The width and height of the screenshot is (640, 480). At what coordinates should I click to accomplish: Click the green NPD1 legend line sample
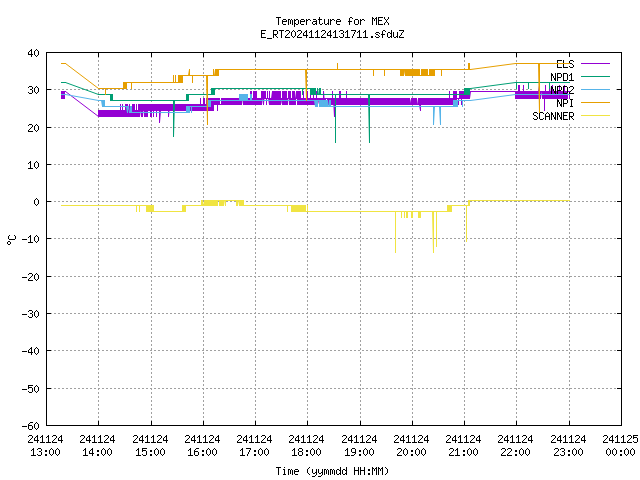[x=595, y=76]
